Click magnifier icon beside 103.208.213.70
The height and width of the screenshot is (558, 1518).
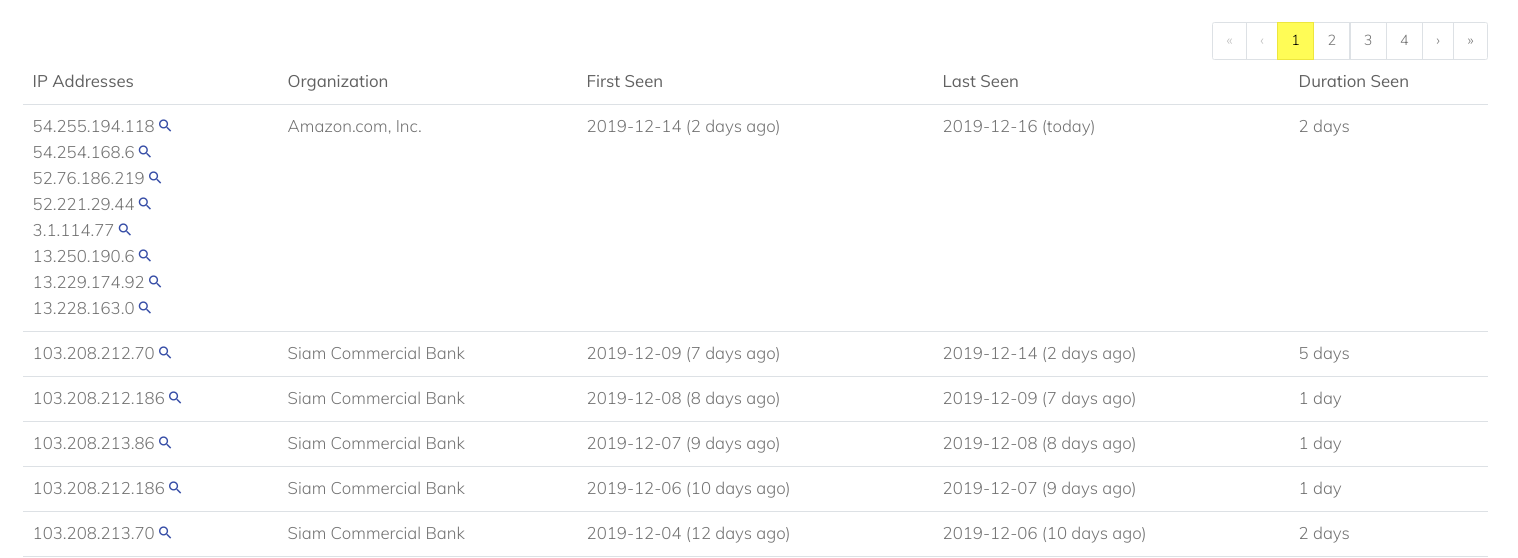coord(166,533)
